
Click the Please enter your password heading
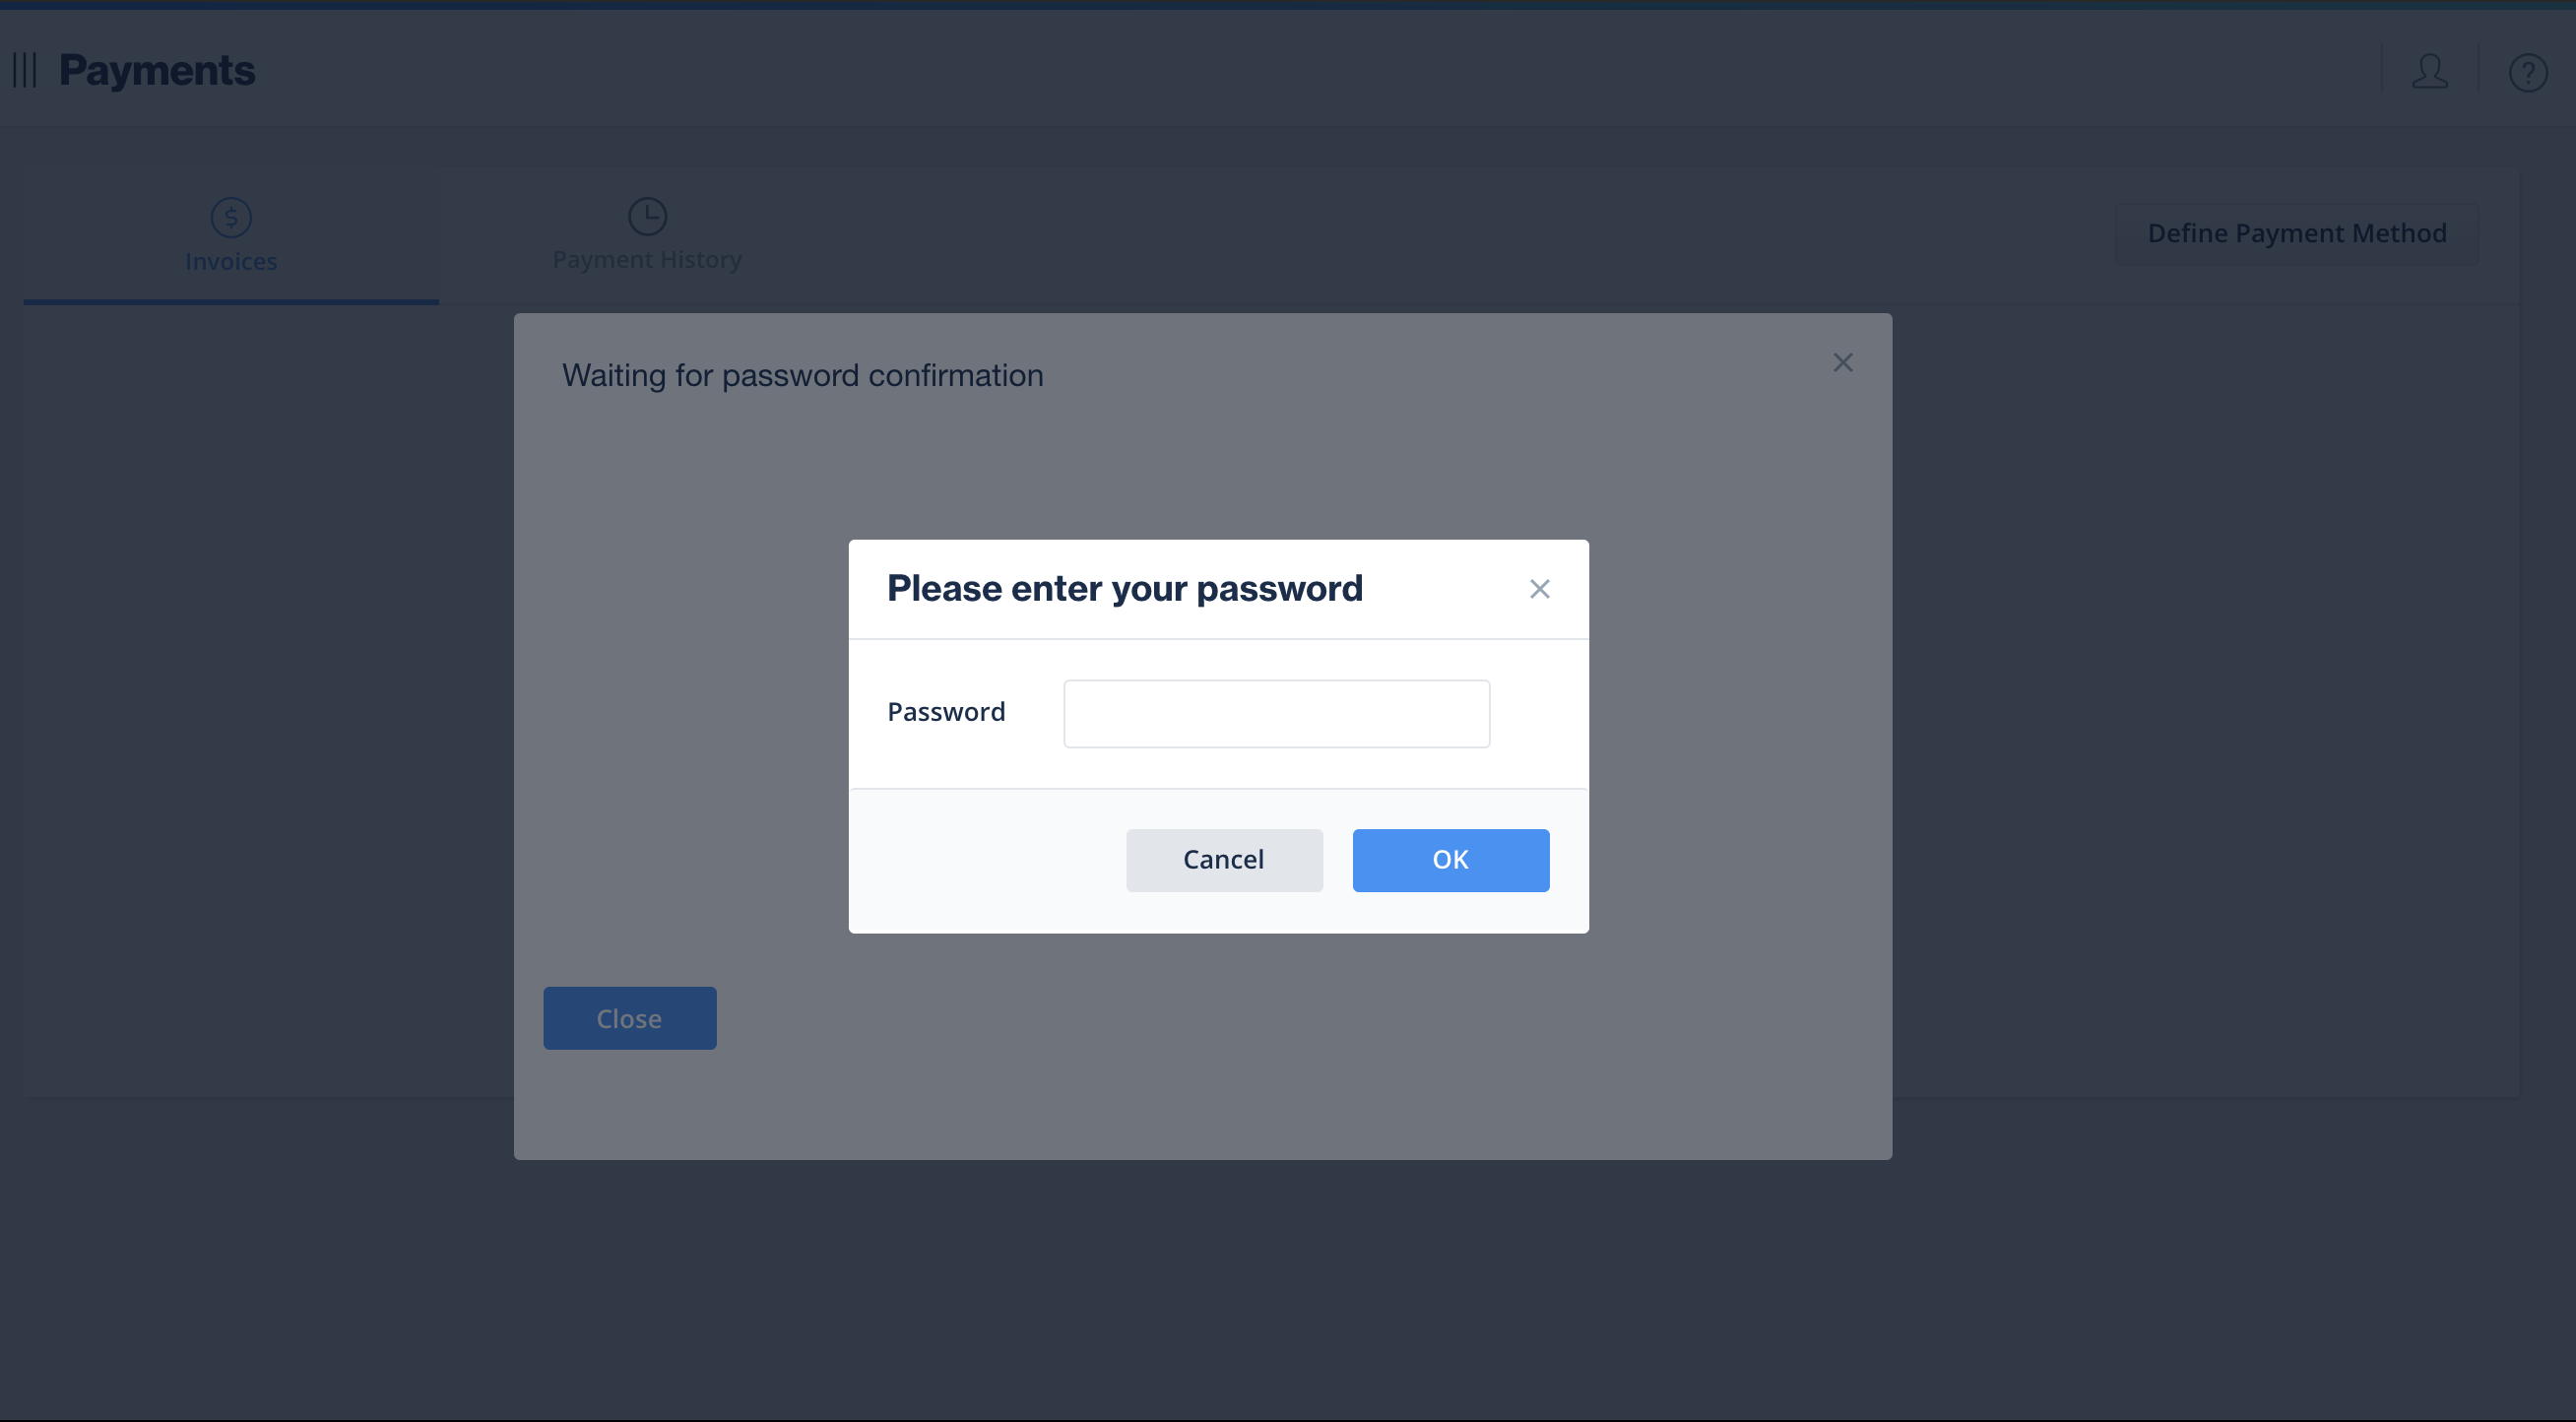1125,588
